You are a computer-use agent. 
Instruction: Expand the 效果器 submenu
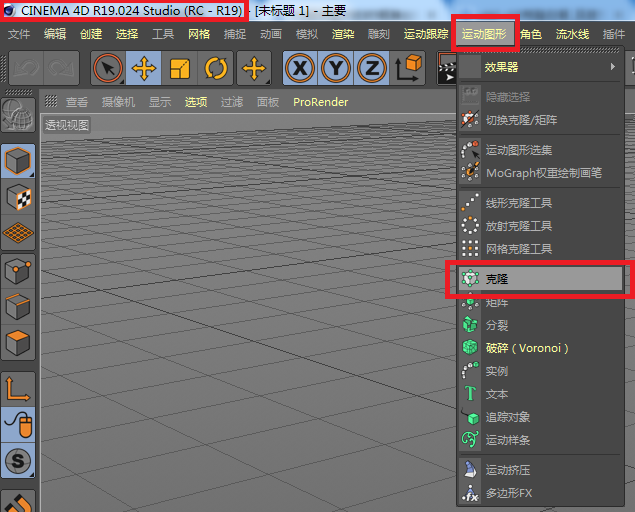540,67
